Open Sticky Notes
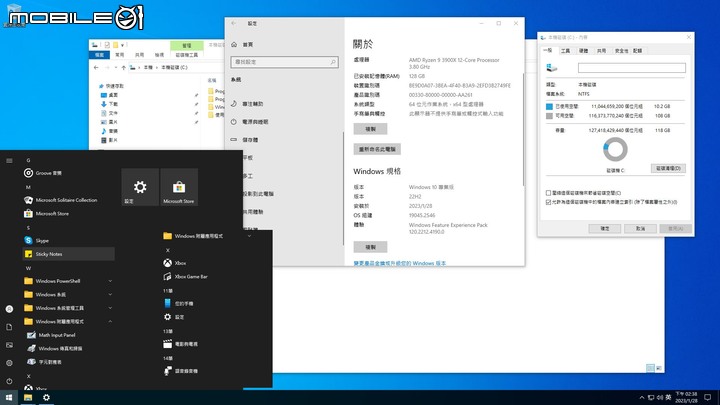This screenshot has width=720, height=405. tap(68, 254)
